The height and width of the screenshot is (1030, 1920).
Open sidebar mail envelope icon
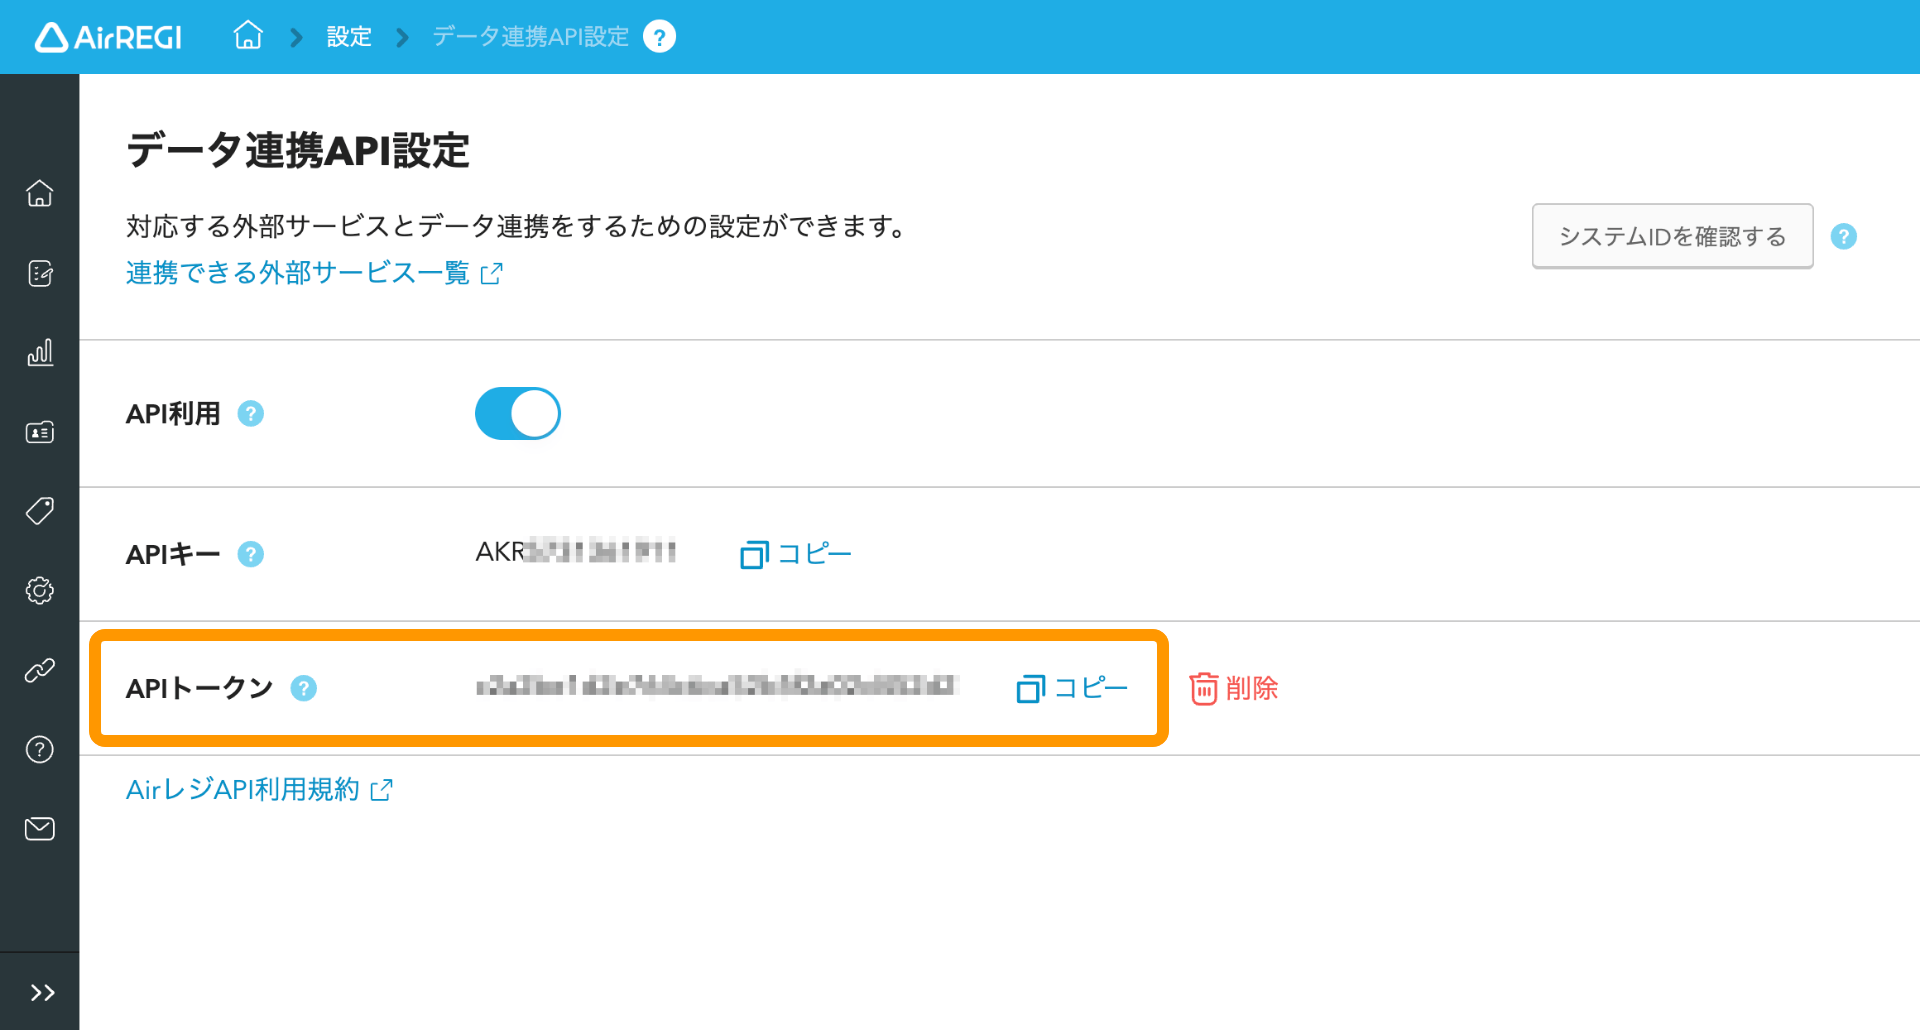pos(40,829)
